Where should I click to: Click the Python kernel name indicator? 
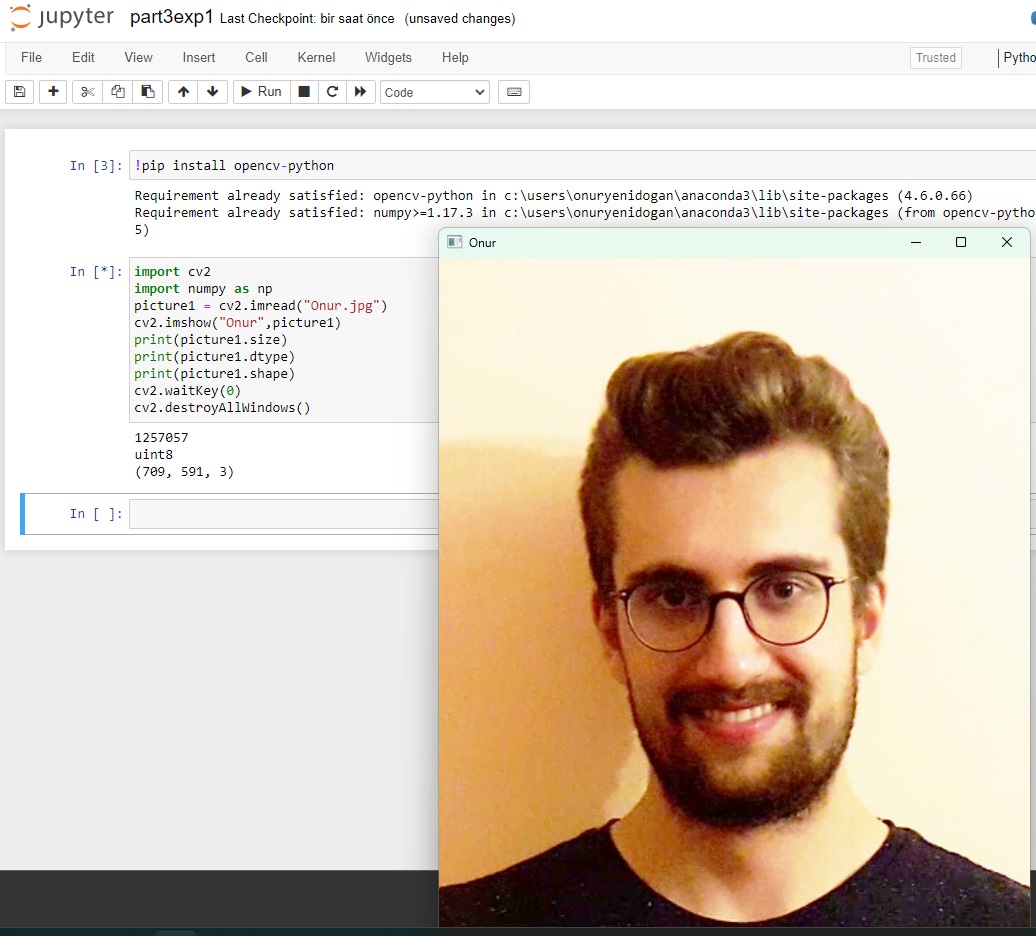[x=1018, y=57]
